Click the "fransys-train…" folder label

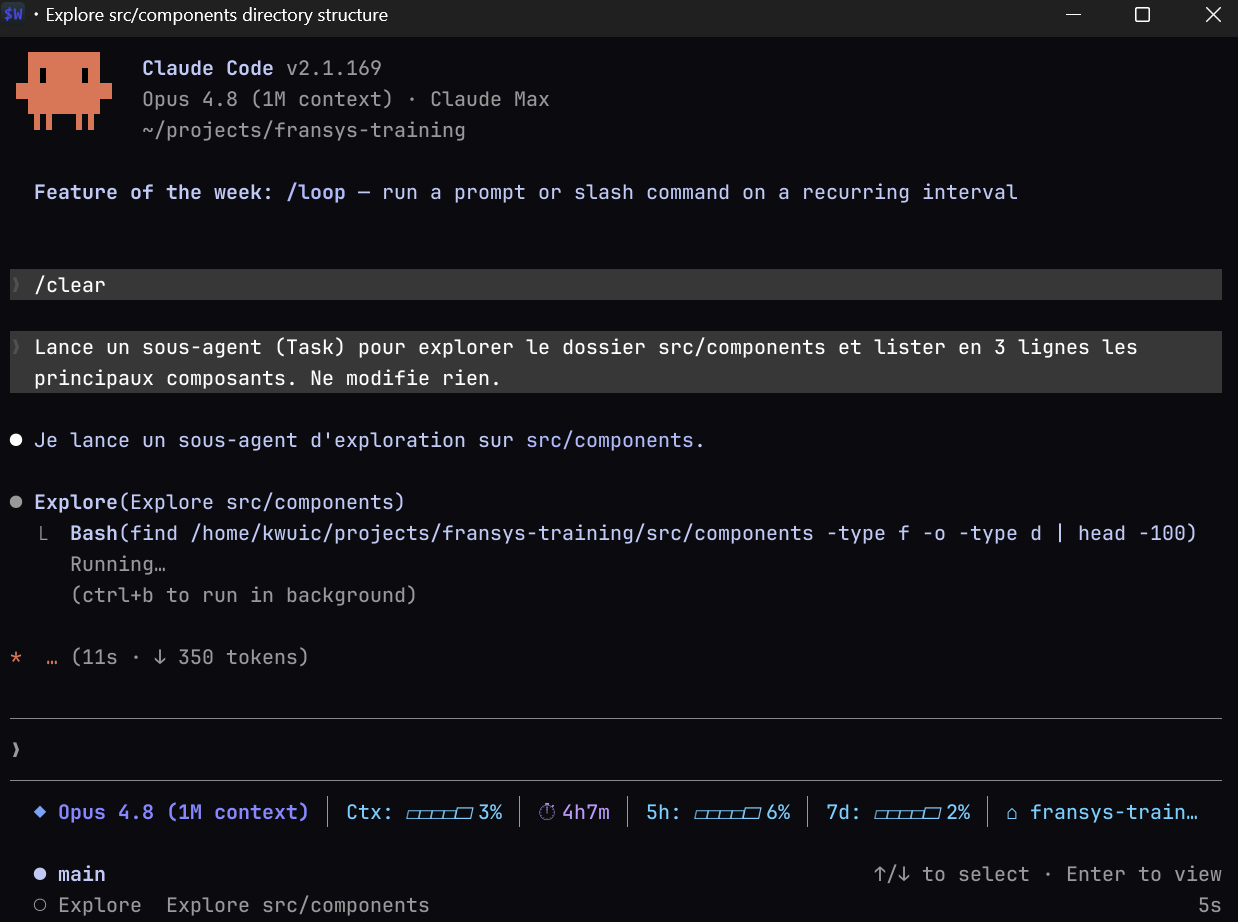1114,812
